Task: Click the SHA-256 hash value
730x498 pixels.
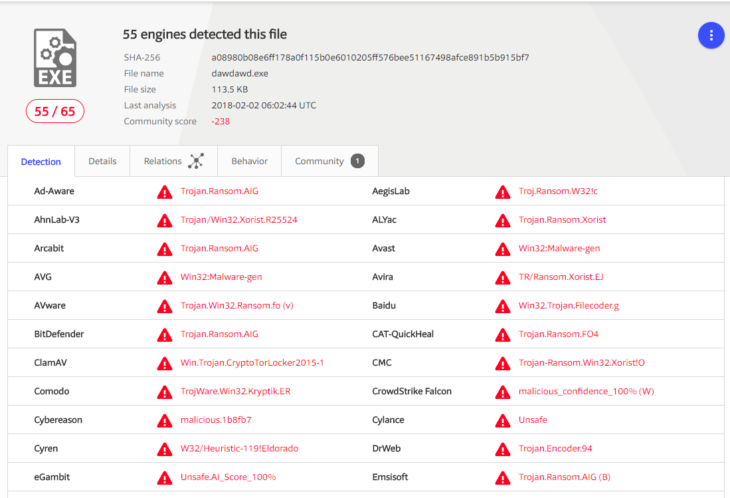Action: pos(370,57)
